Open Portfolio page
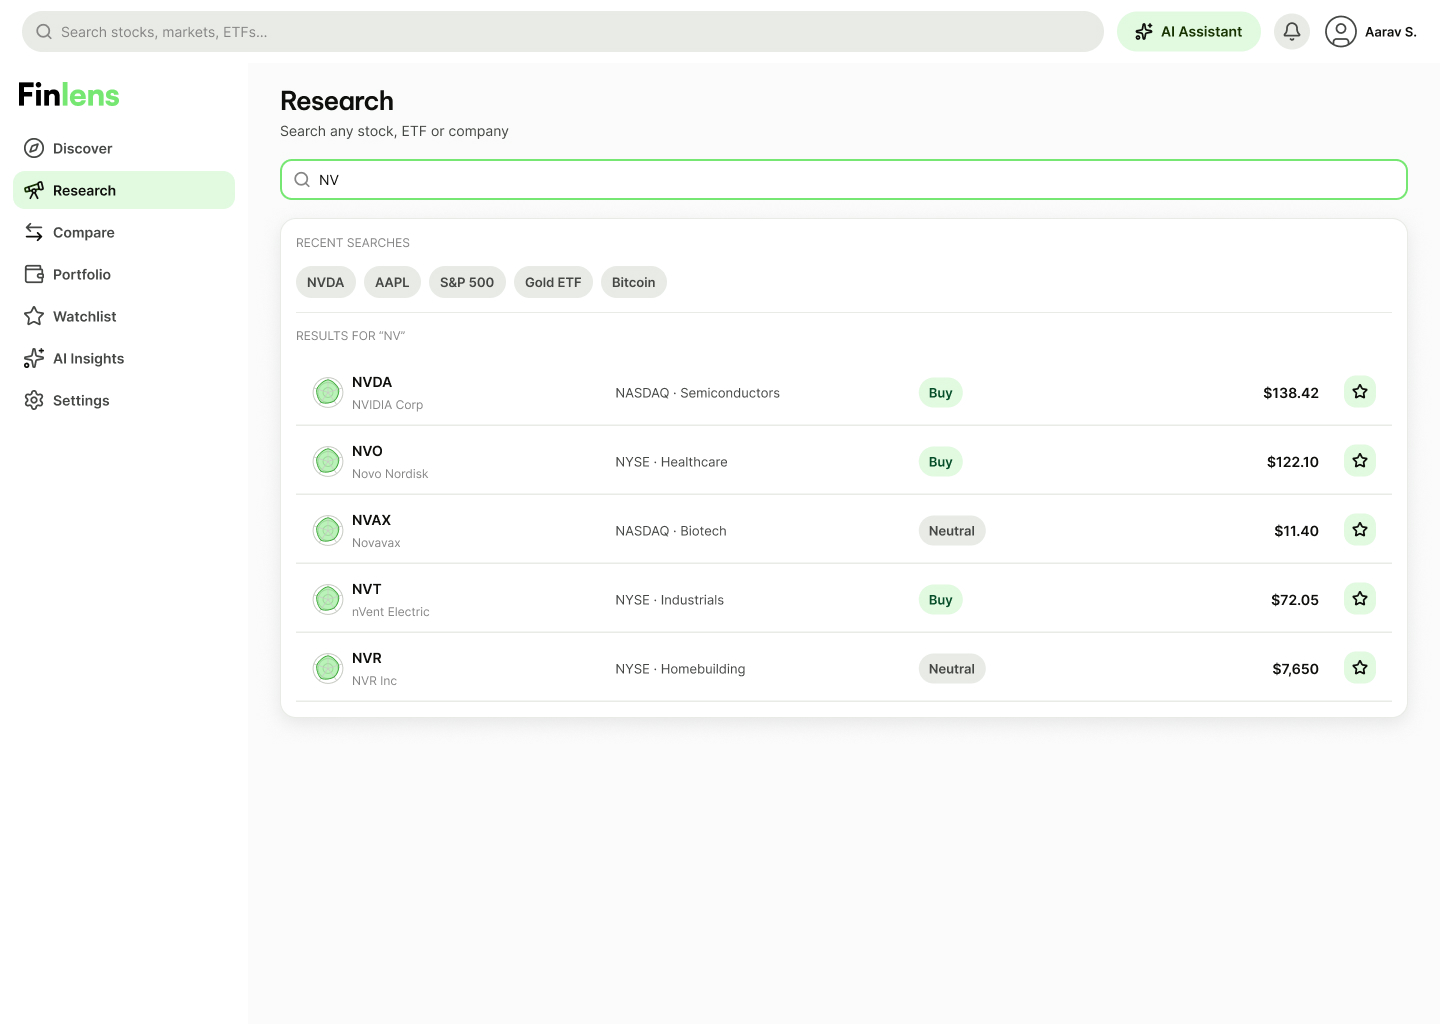This screenshot has width=1440, height=1024. 124,274
